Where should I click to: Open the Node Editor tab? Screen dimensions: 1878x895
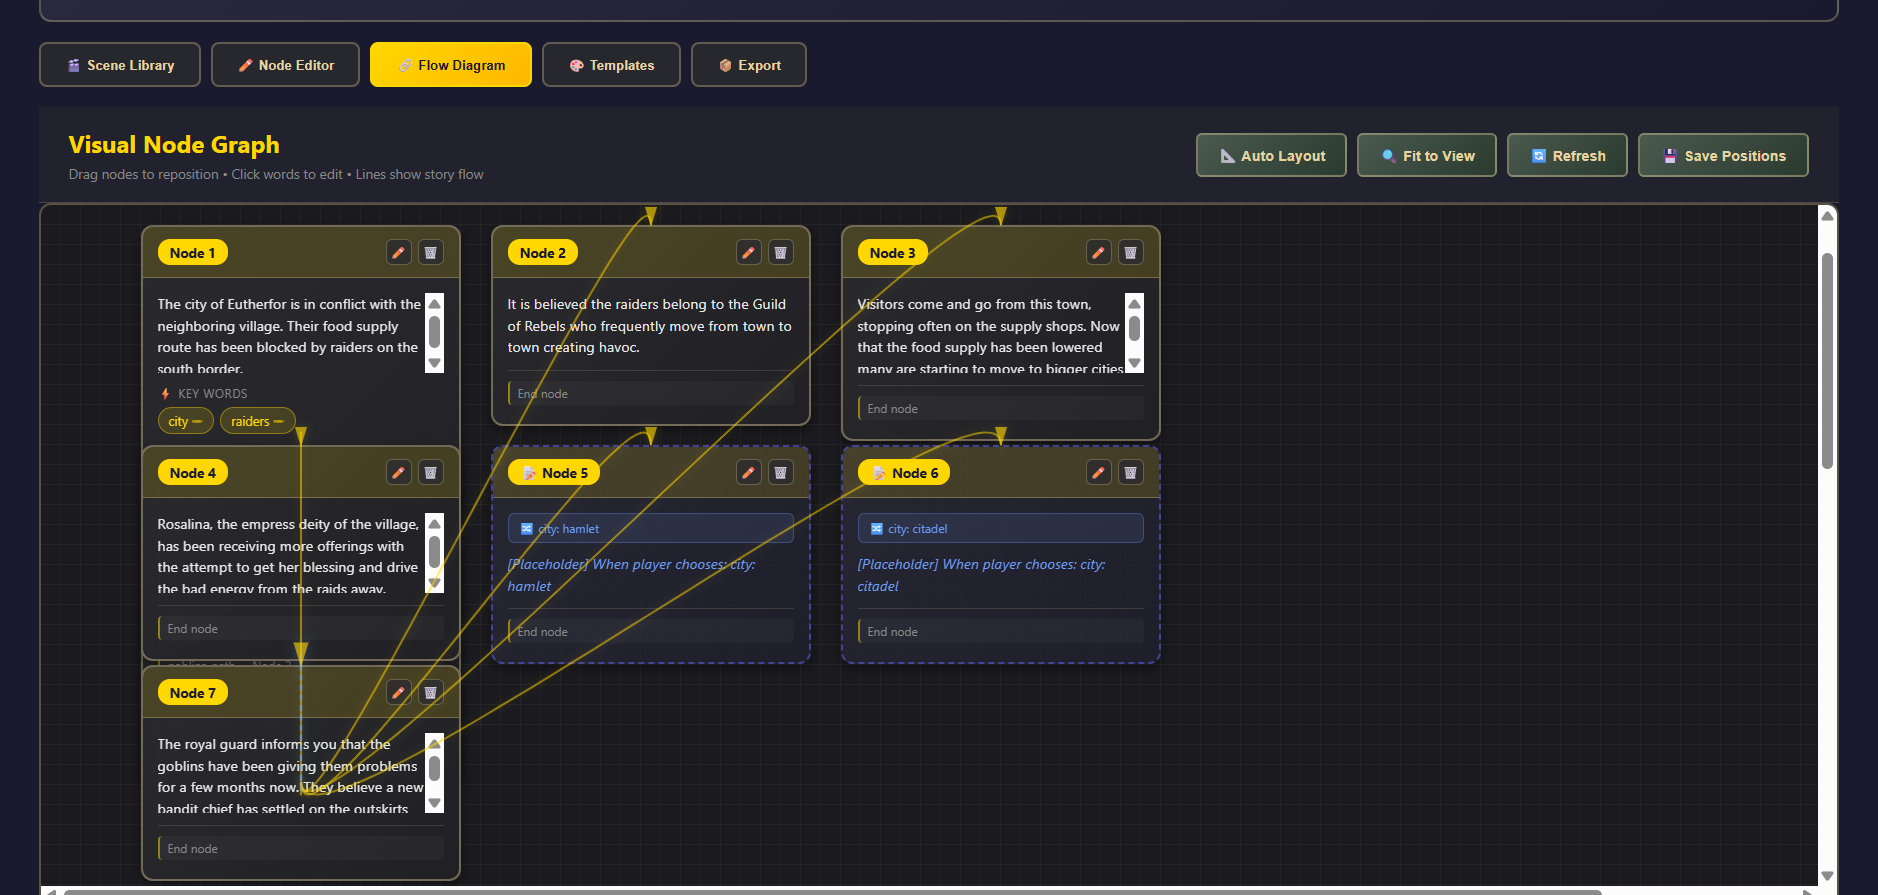285,65
